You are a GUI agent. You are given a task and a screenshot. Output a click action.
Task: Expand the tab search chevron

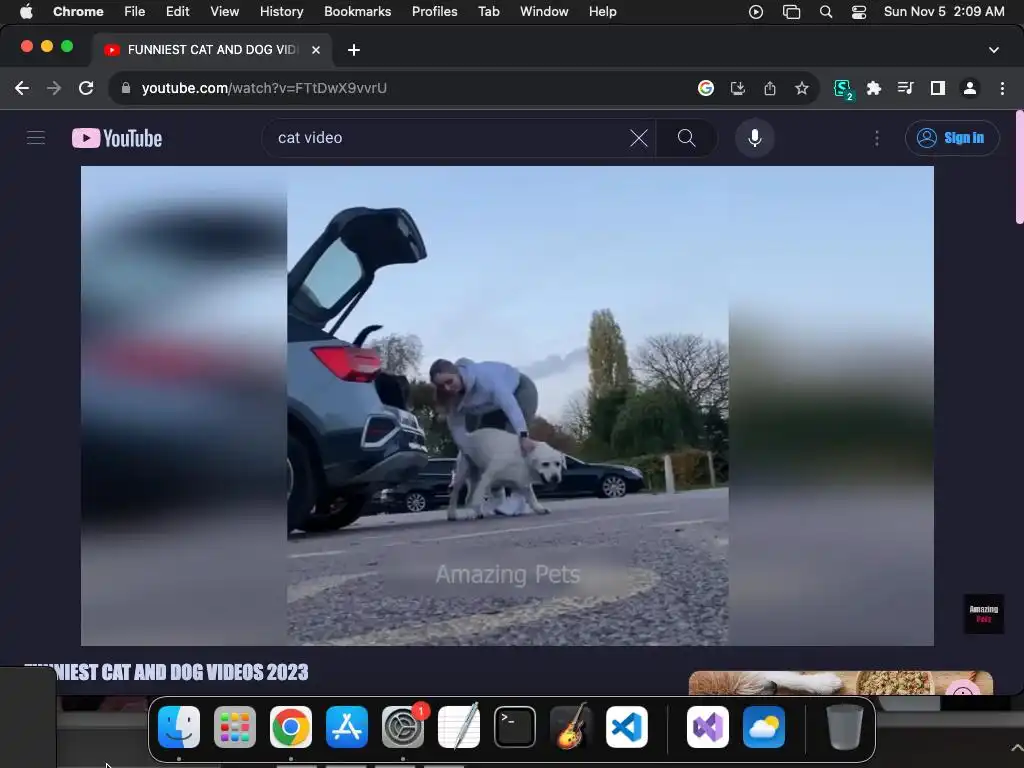tap(993, 50)
